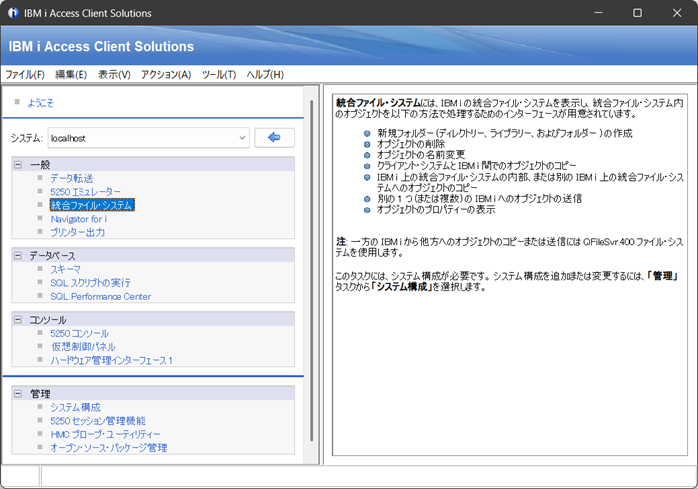Collapse the データベース section

(x=18, y=256)
